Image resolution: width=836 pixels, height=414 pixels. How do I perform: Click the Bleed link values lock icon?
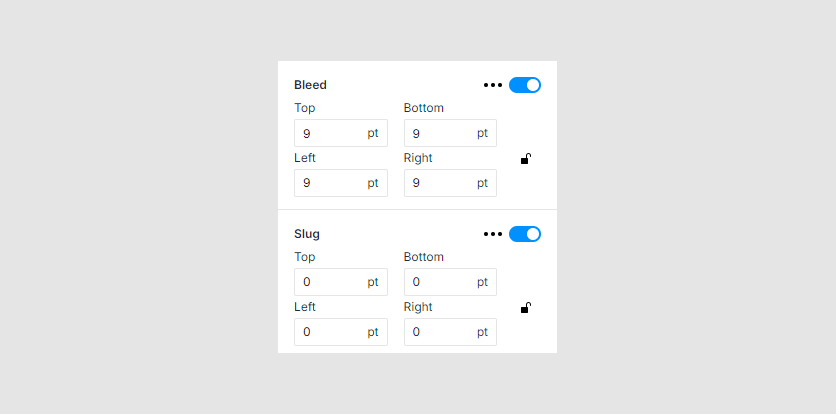(x=526, y=158)
